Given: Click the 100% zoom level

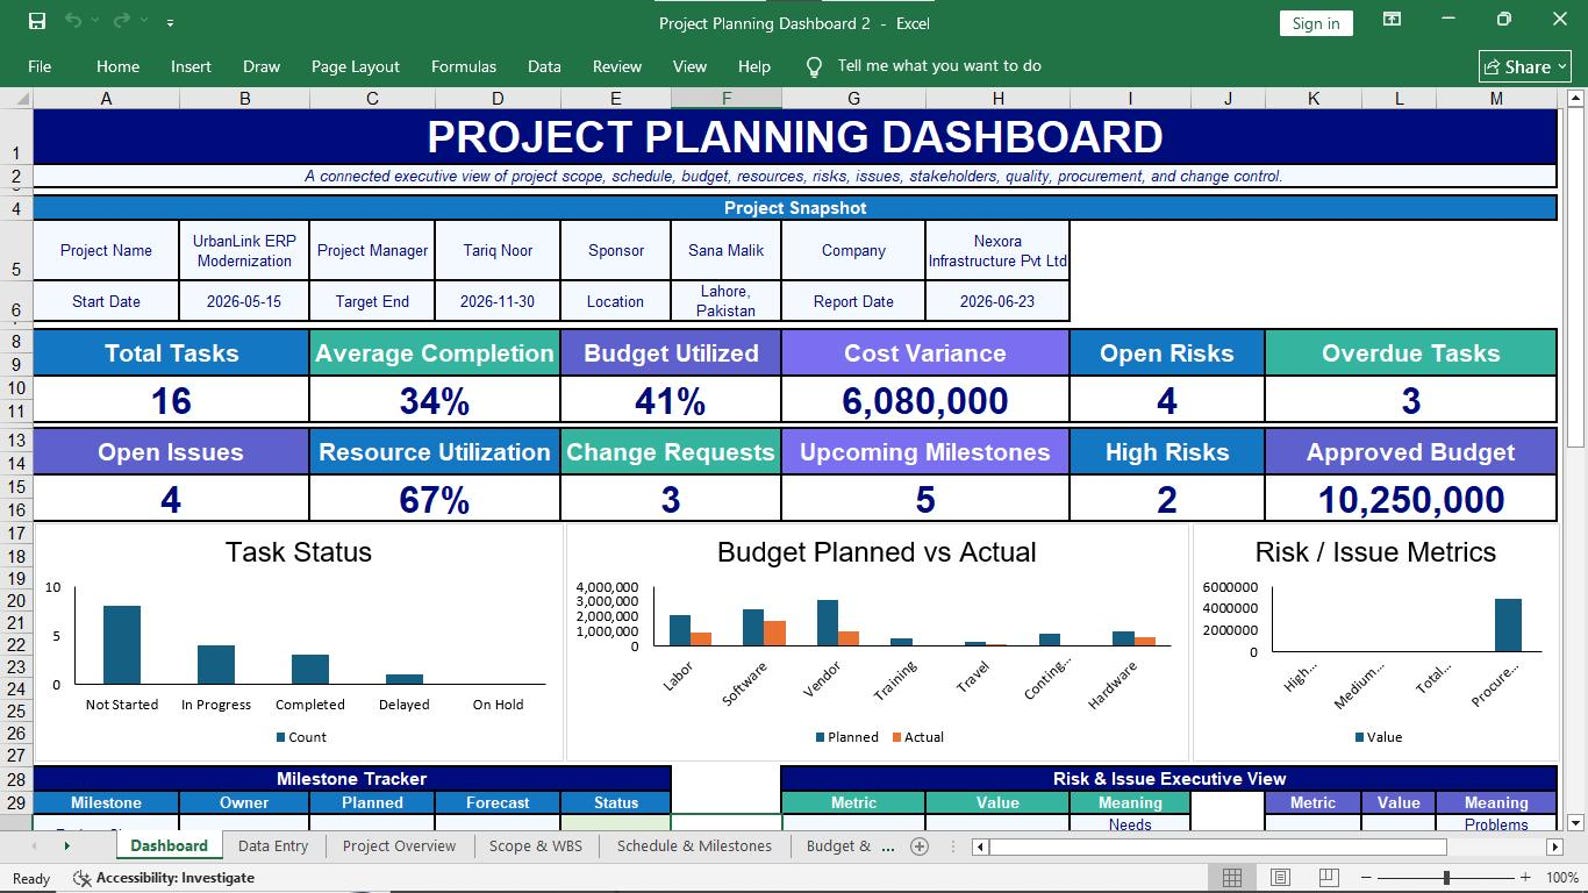Looking at the screenshot, I should click(1562, 878).
